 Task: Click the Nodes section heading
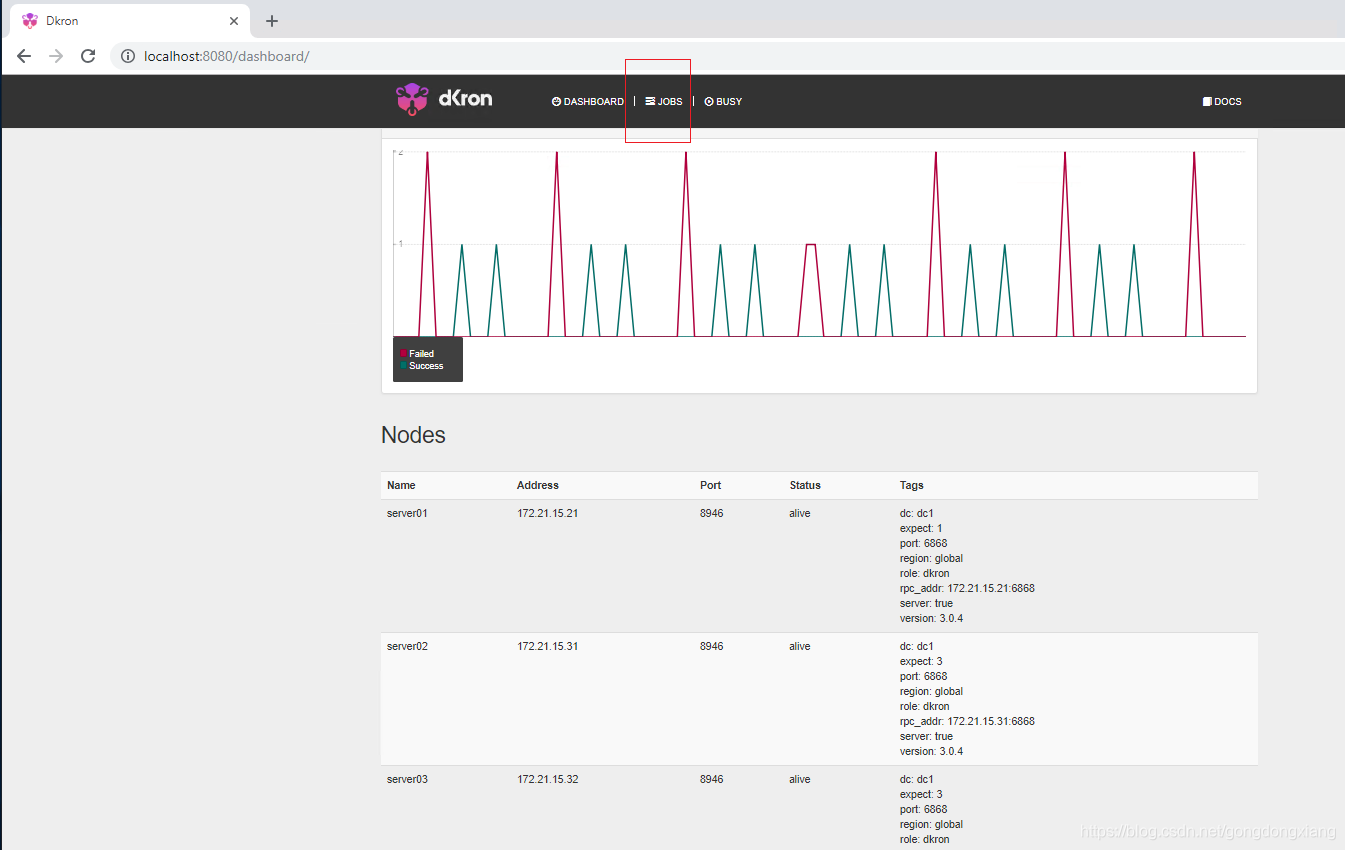pyautogui.click(x=413, y=435)
